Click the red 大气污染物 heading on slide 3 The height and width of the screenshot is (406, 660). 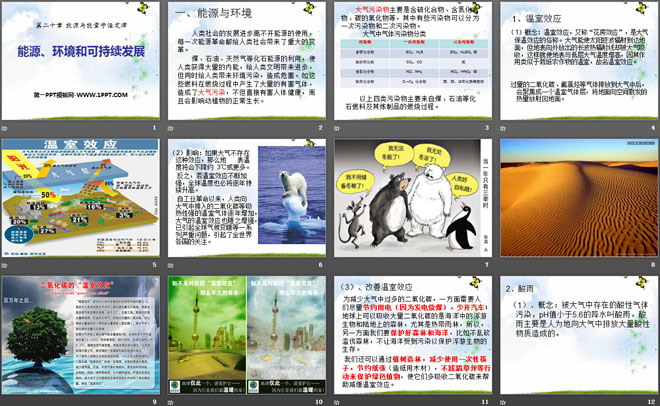372,9
